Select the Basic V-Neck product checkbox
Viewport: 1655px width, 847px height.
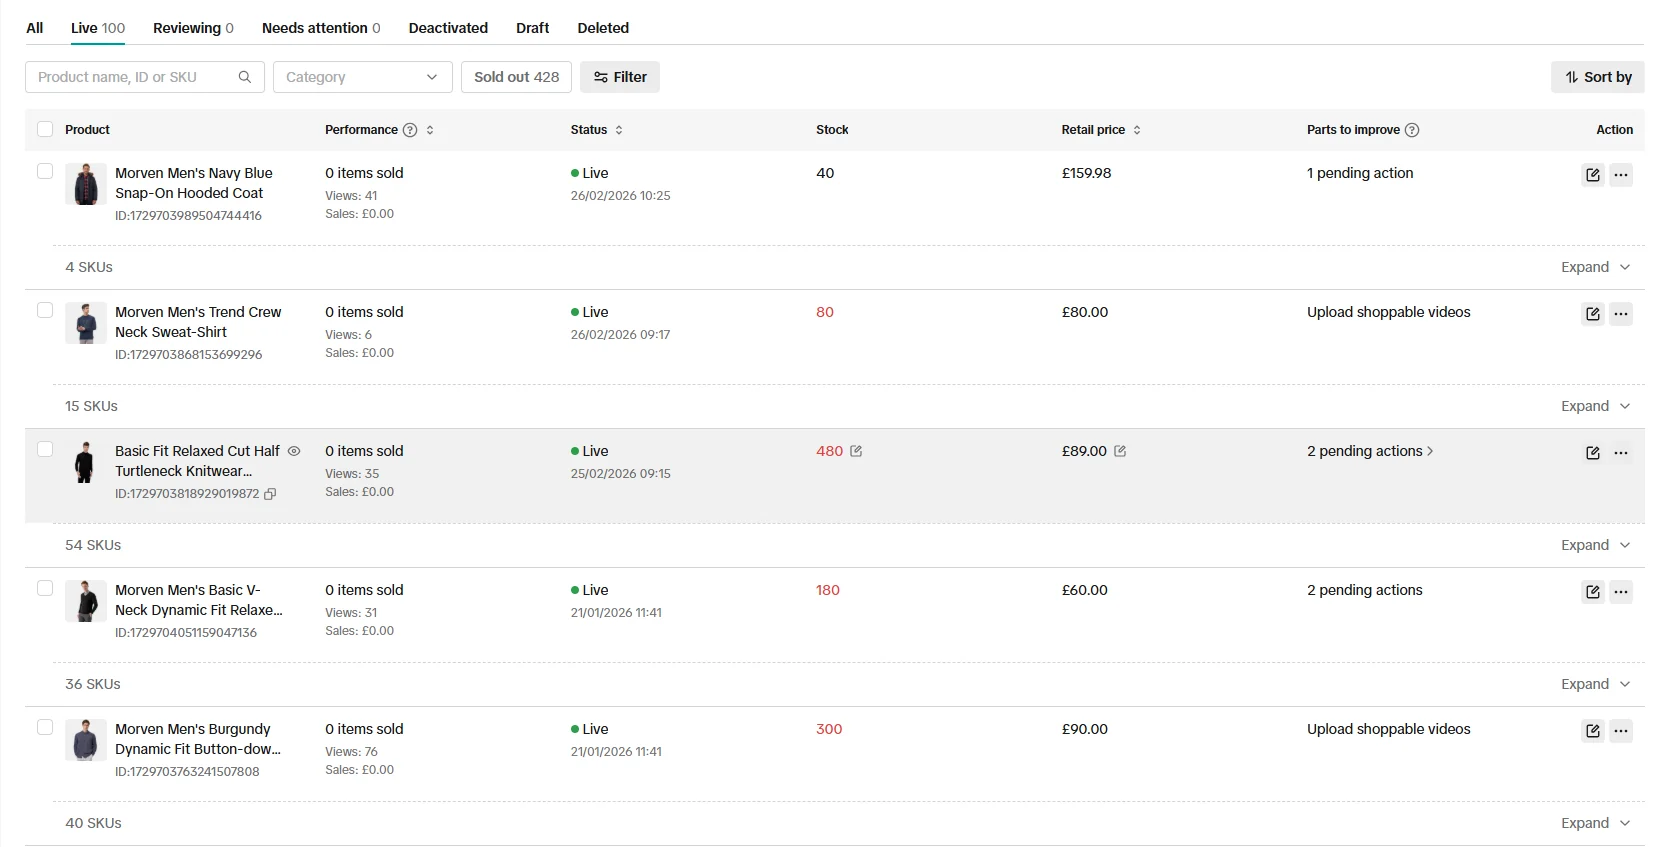(45, 588)
